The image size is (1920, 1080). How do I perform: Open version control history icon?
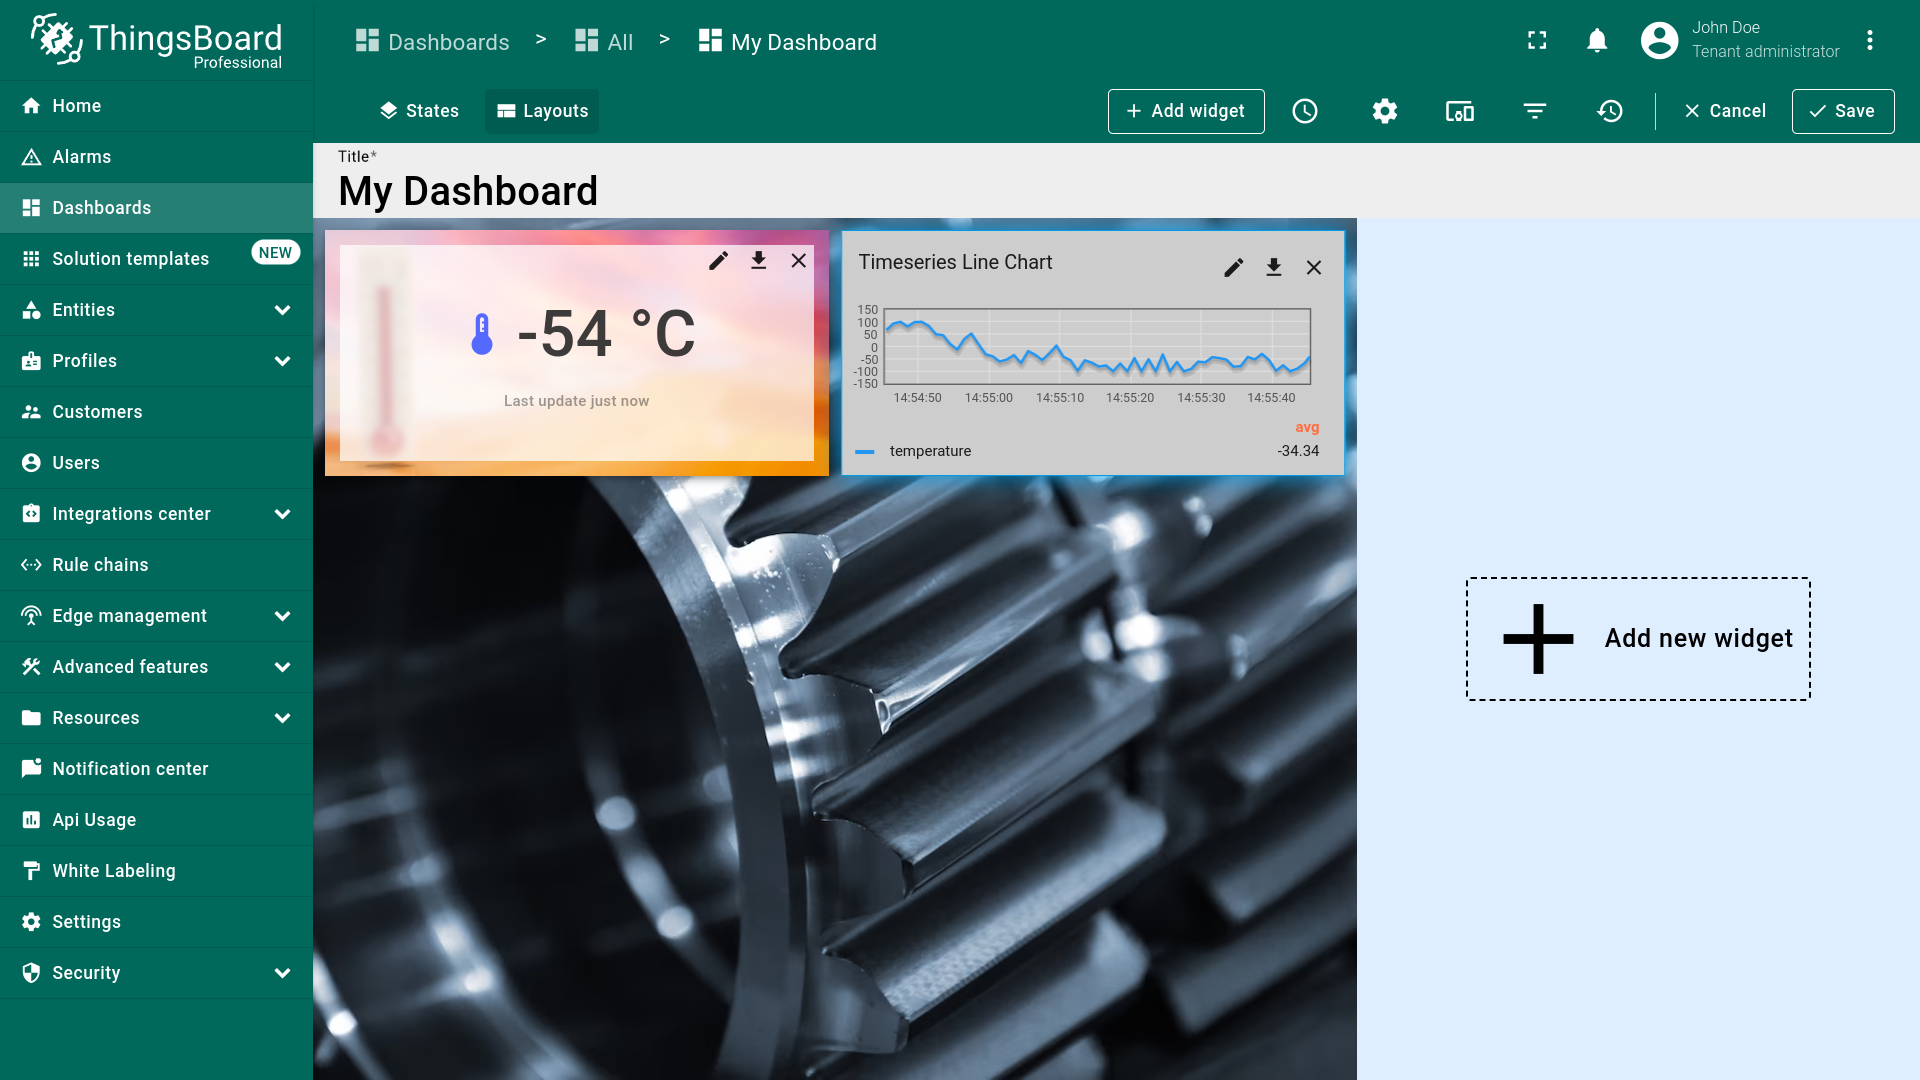(x=1610, y=111)
